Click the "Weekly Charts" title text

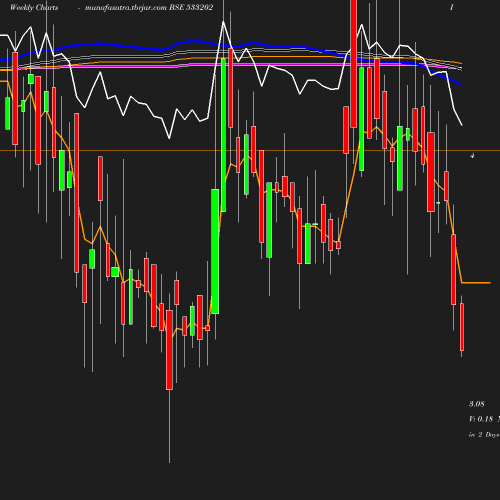point(34,7)
